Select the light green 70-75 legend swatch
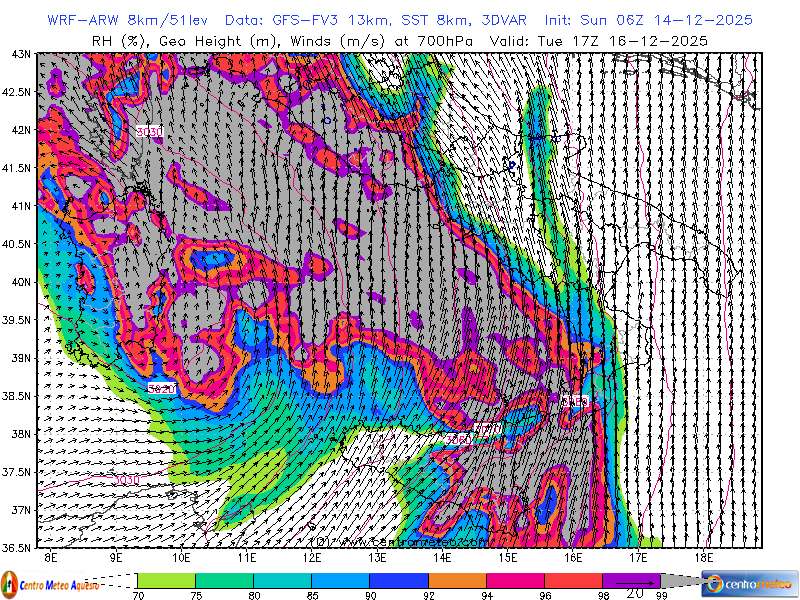 pos(166,580)
